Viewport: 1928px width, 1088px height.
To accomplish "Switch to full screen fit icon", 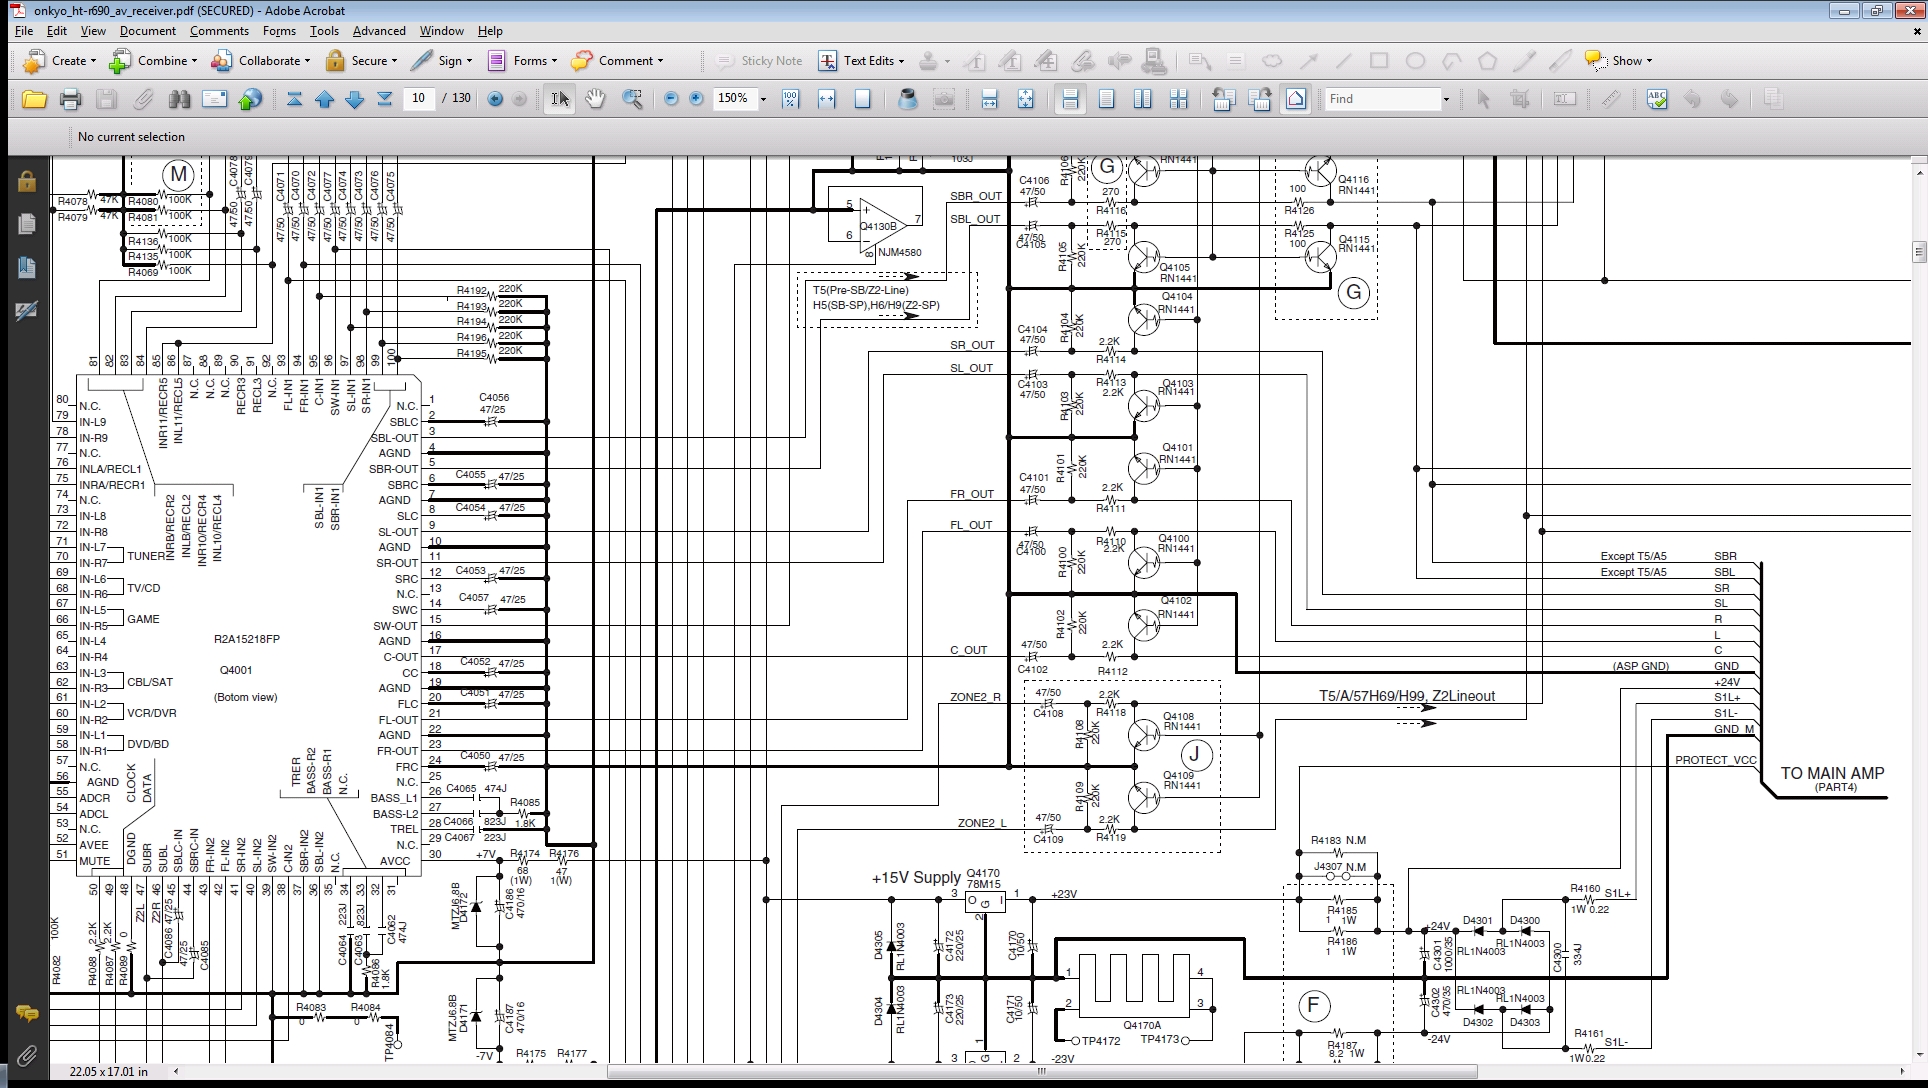I will coord(1026,99).
